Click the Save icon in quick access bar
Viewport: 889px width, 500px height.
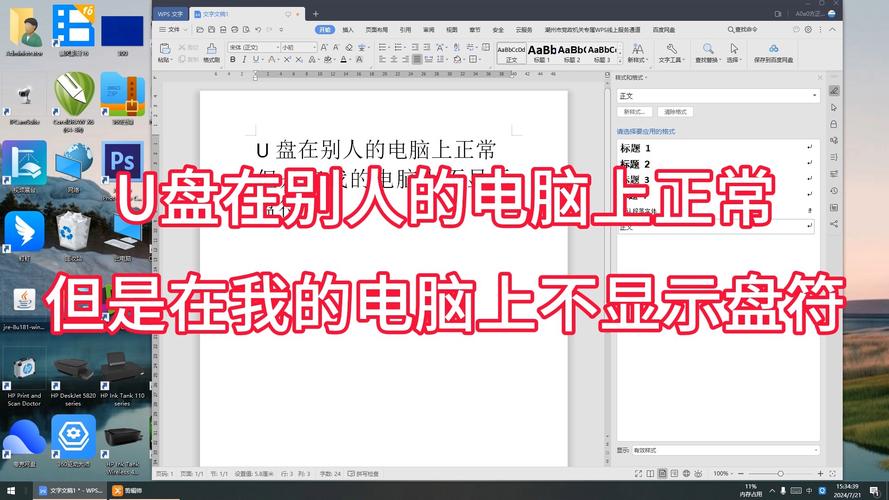pos(211,29)
